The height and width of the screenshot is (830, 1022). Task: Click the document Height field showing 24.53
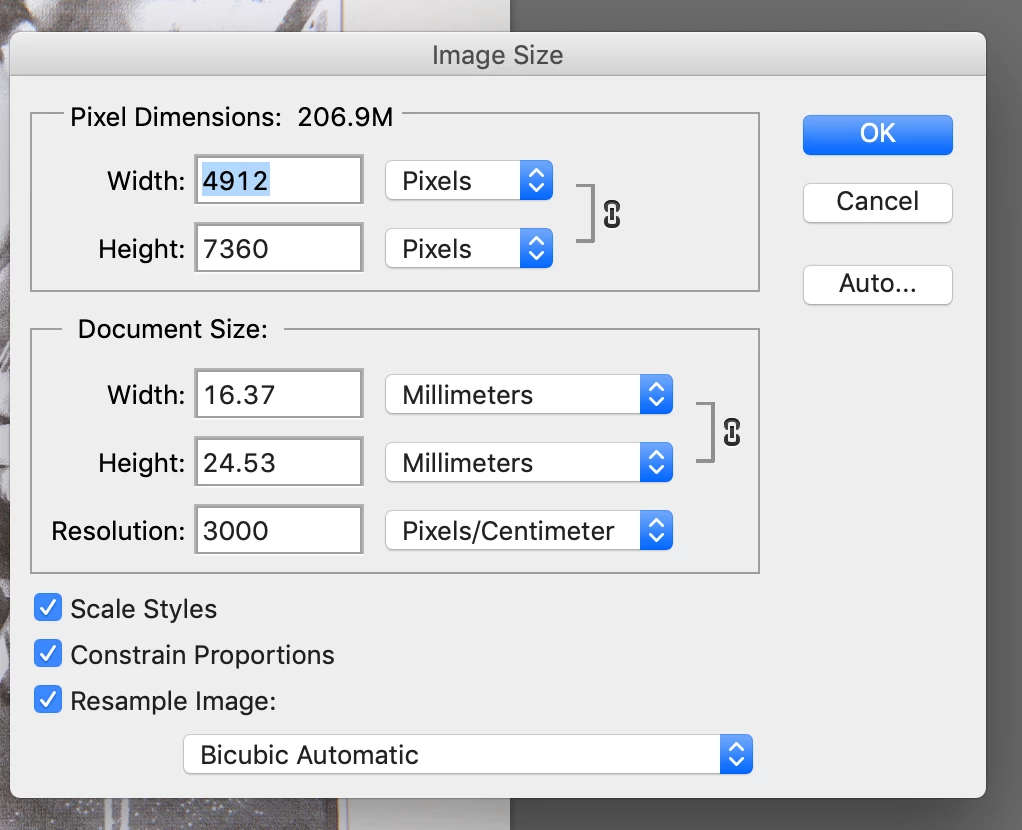coord(278,463)
